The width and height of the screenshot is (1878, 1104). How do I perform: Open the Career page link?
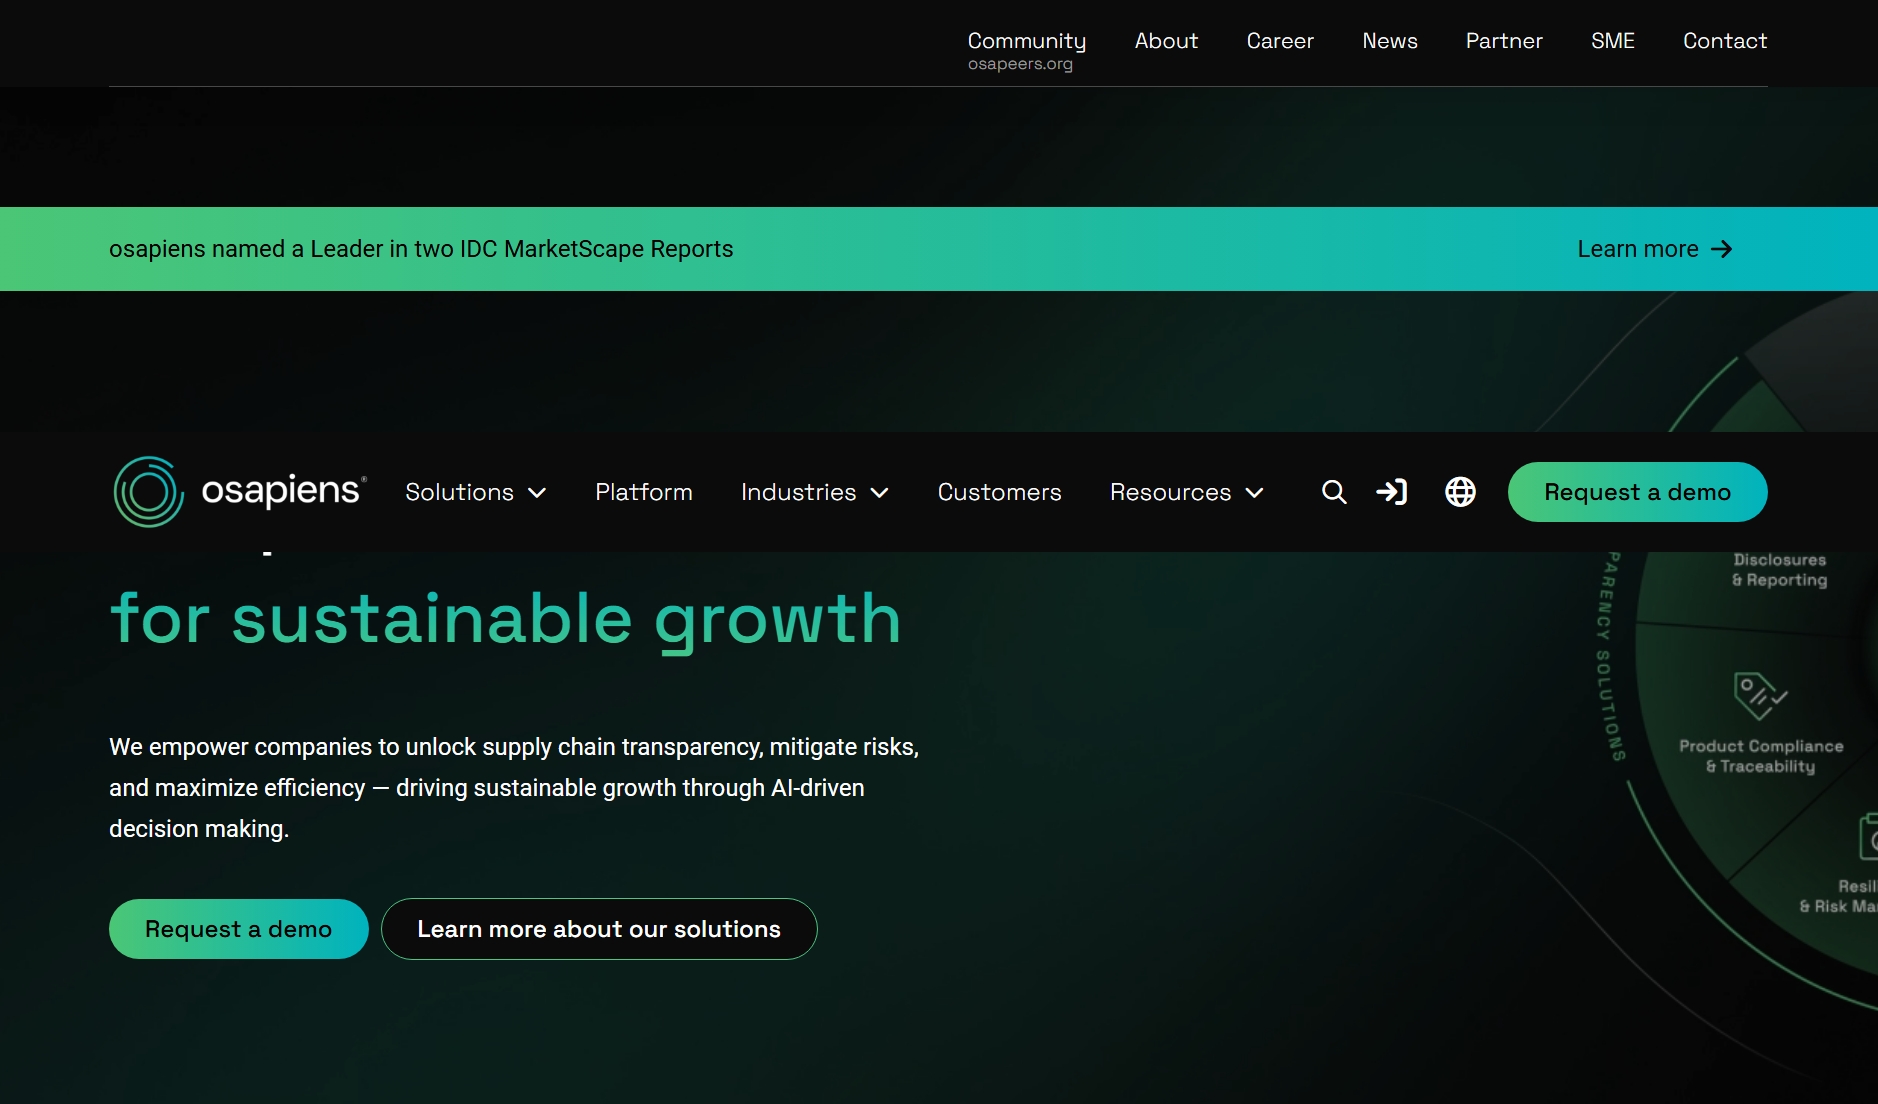point(1280,41)
